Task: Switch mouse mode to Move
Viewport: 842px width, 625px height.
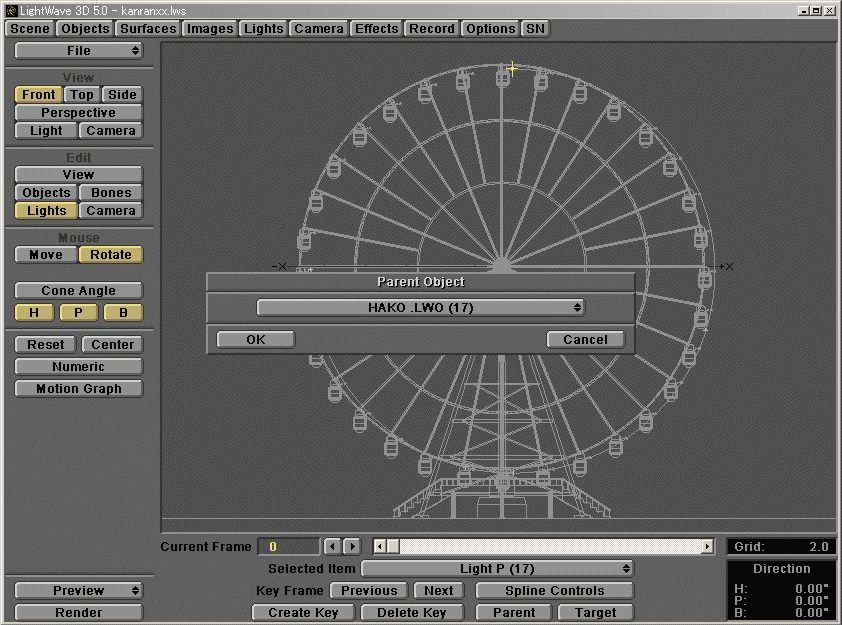Action: 45,255
